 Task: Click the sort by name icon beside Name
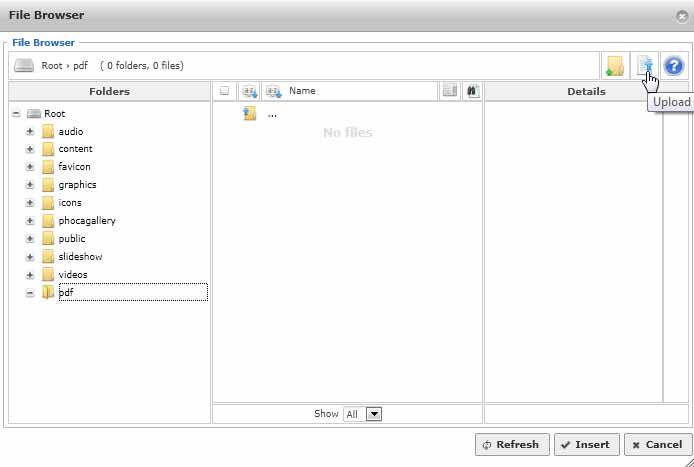[x=274, y=91]
